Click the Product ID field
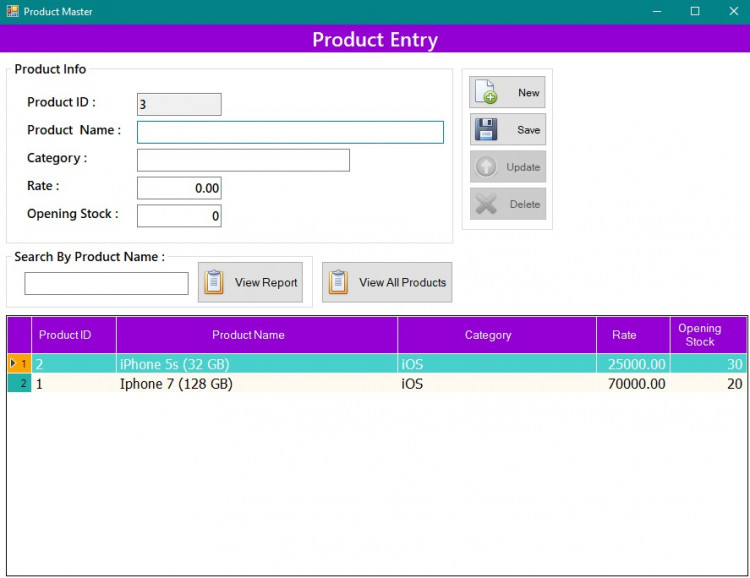This screenshot has height=578, width=750. click(179, 104)
